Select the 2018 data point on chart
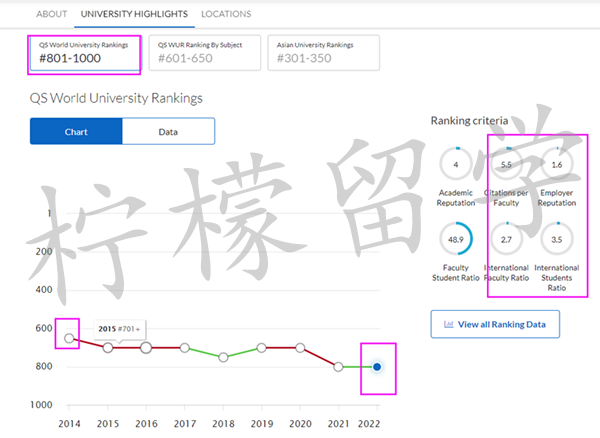This screenshot has width=600, height=438. (223, 357)
